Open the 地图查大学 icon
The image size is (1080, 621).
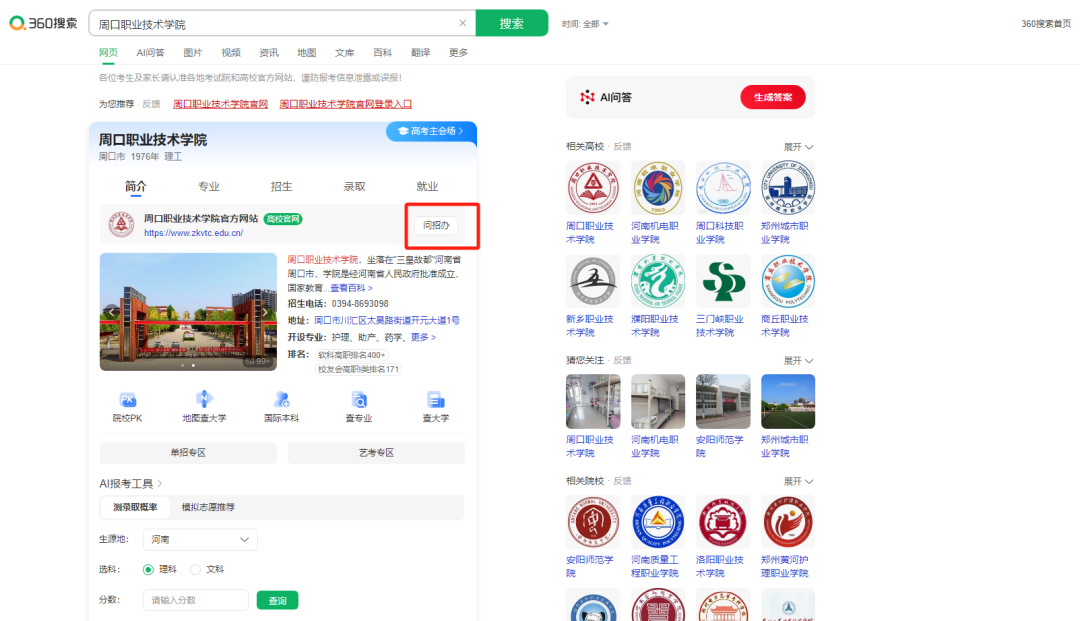[204, 400]
